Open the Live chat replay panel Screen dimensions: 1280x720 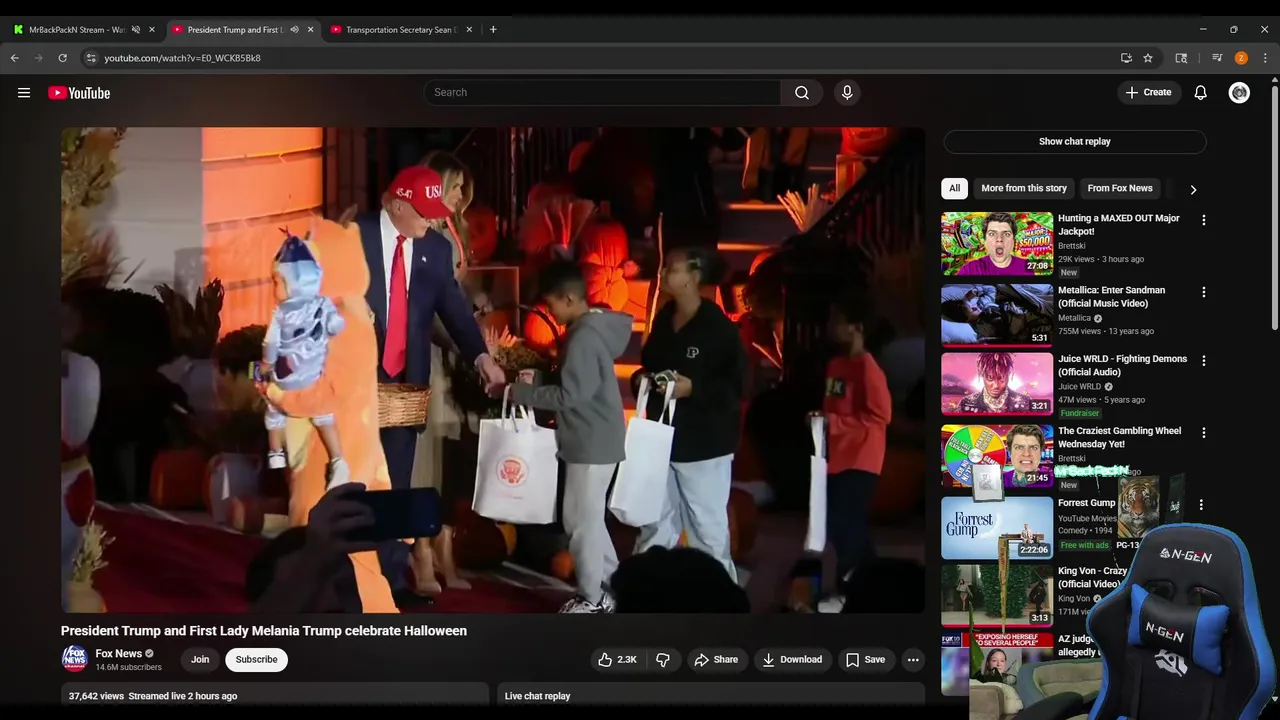pyautogui.click(x=711, y=695)
